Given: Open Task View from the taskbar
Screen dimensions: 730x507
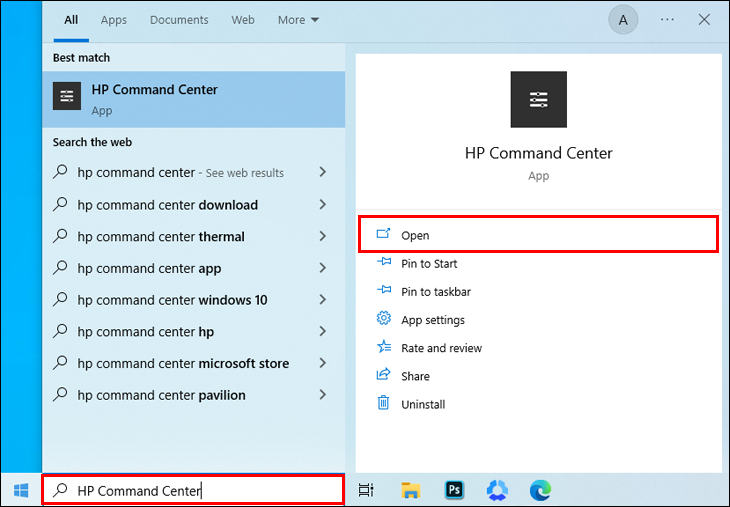Looking at the screenshot, I should tap(366, 490).
